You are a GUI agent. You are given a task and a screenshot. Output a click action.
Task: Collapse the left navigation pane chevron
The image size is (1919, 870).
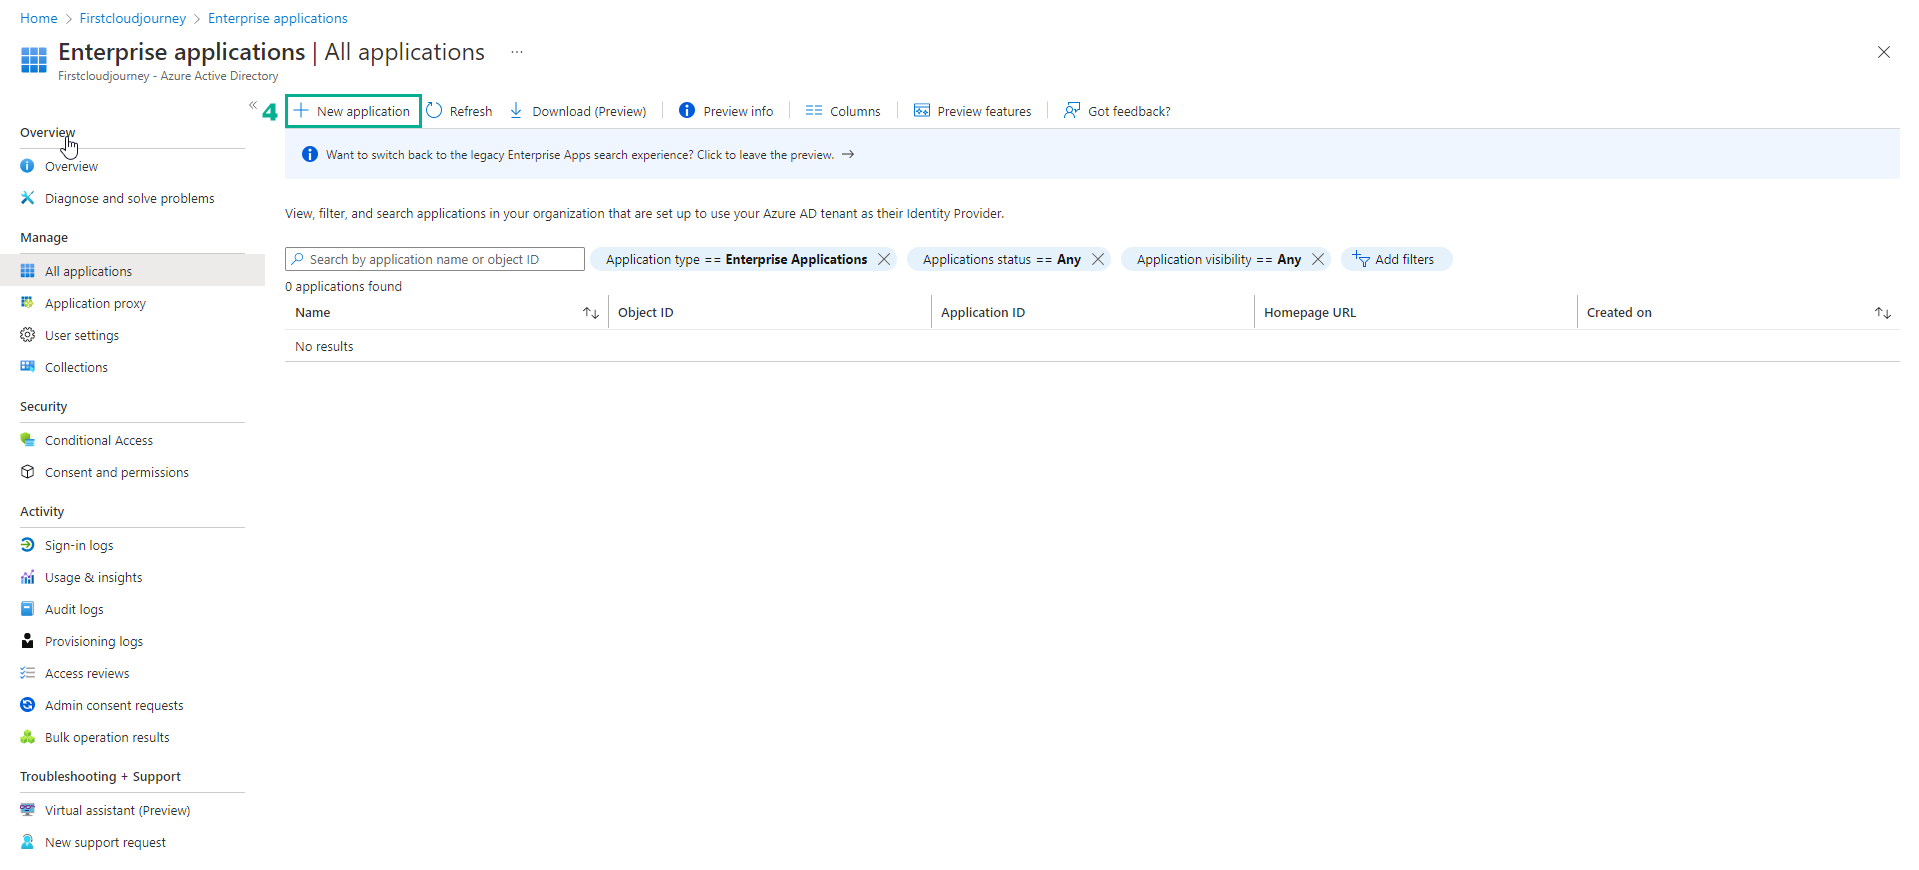pyautogui.click(x=253, y=105)
